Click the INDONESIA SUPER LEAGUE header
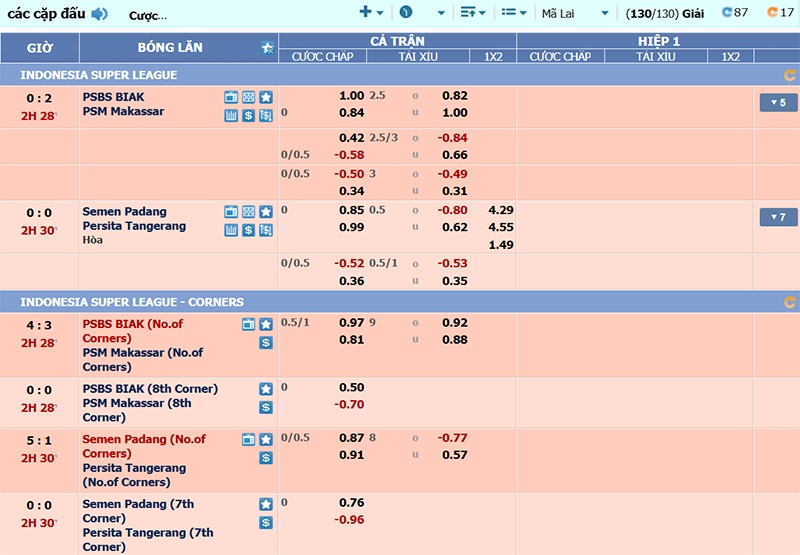The height and width of the screenshot is (555, 800). pos(98,75)
